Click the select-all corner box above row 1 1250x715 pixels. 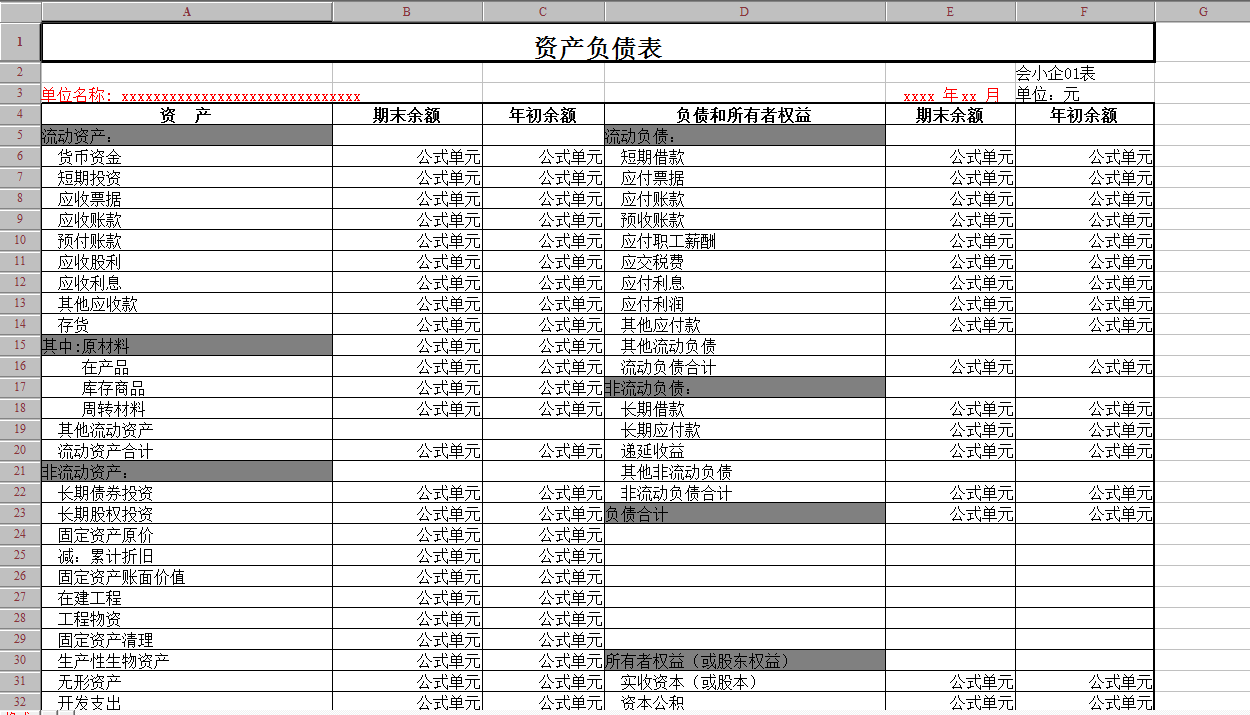coord(20,11)
